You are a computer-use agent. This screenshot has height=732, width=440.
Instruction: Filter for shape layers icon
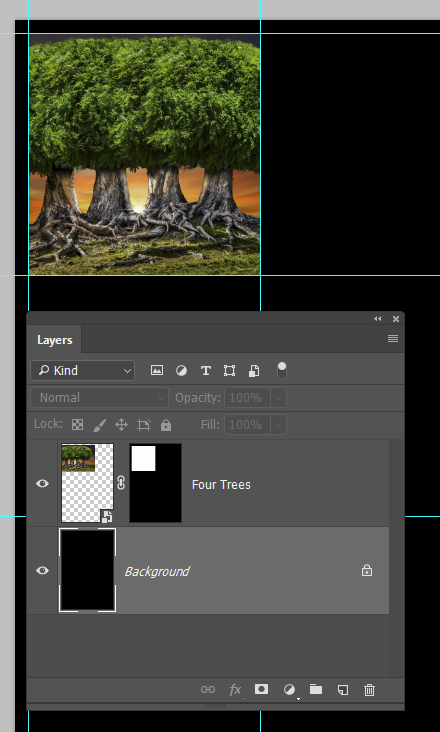pos(229,371)
